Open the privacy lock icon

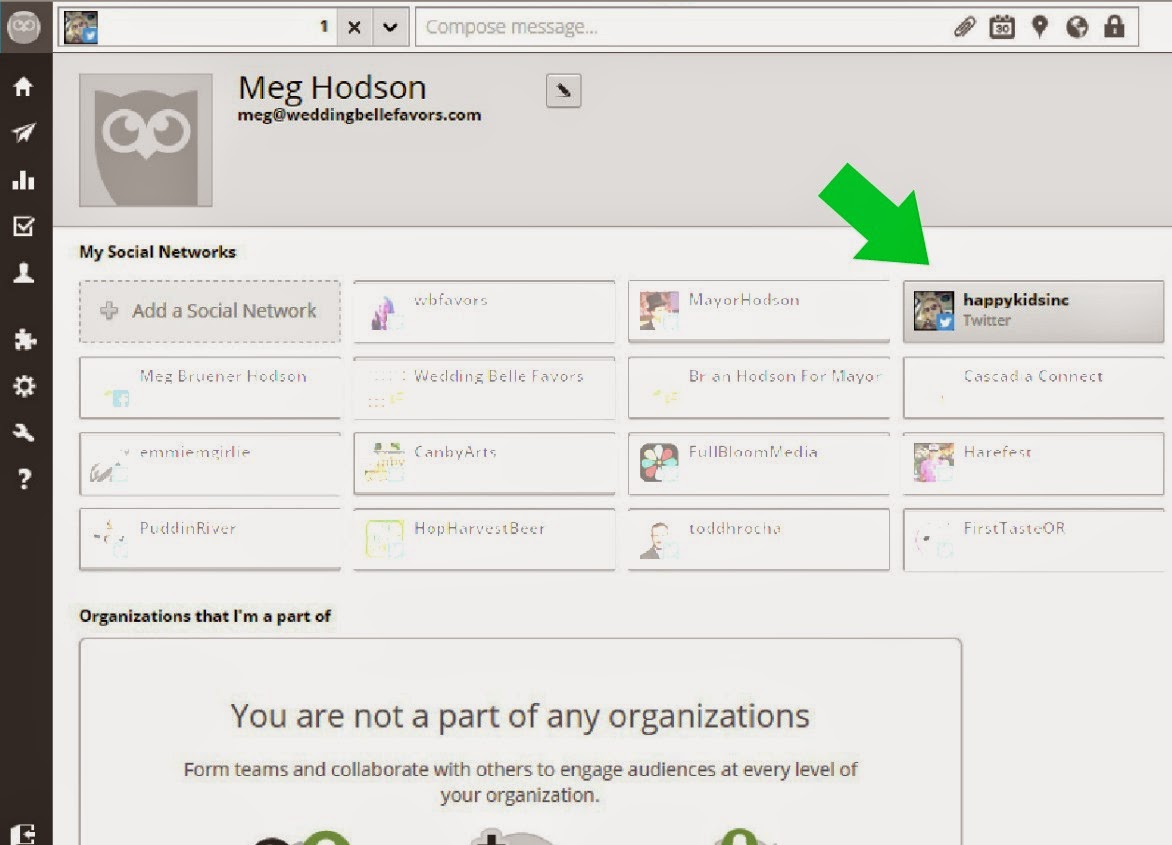[1114, 27]
